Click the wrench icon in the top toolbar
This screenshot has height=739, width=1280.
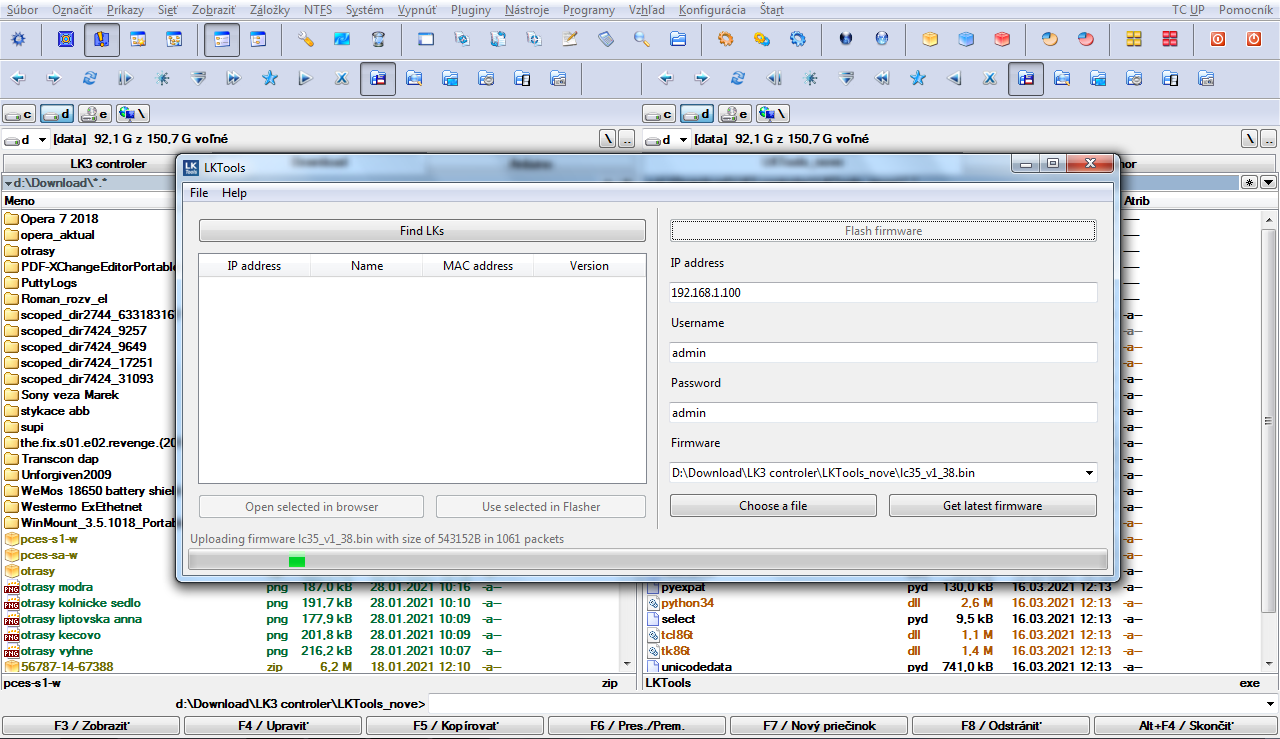[x=306, y=40]
